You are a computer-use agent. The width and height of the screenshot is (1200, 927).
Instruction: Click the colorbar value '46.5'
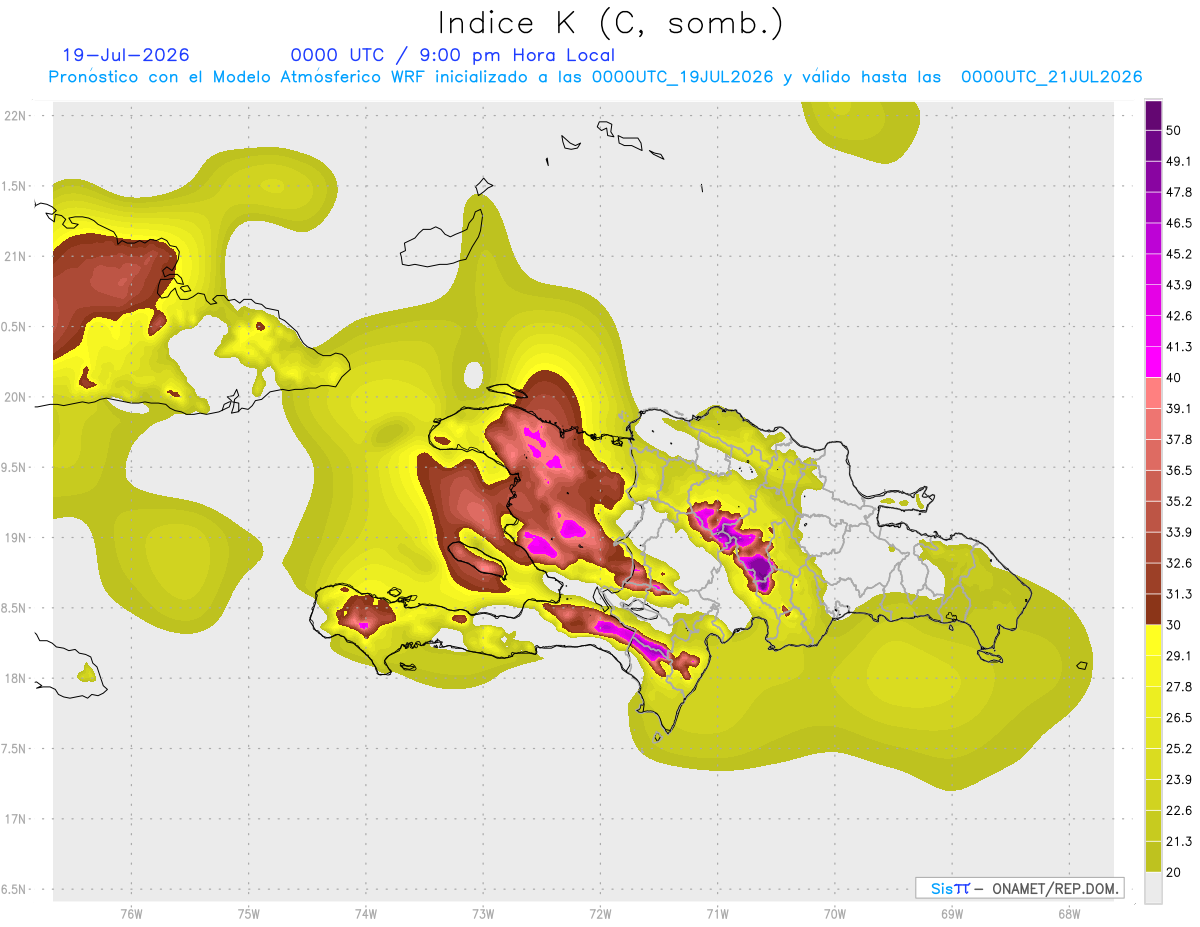click(1178, 223)
